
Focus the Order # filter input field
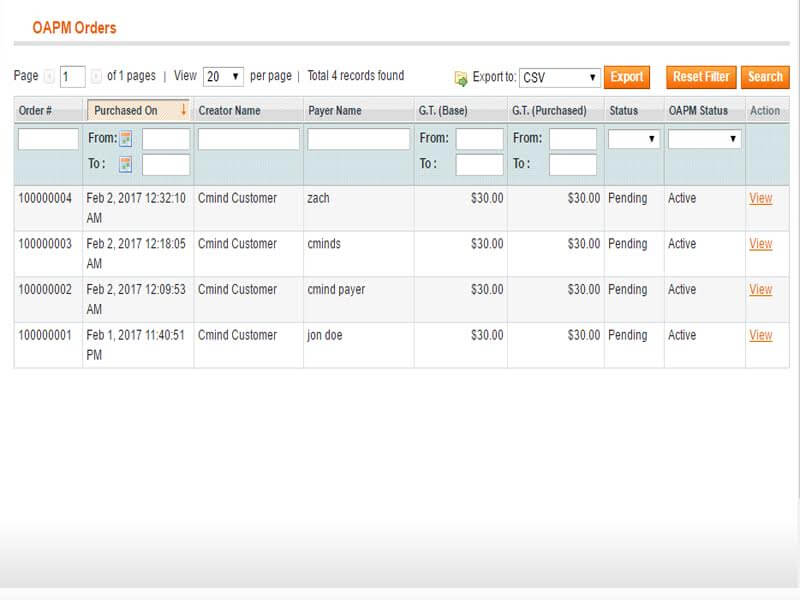coord(48,139)
